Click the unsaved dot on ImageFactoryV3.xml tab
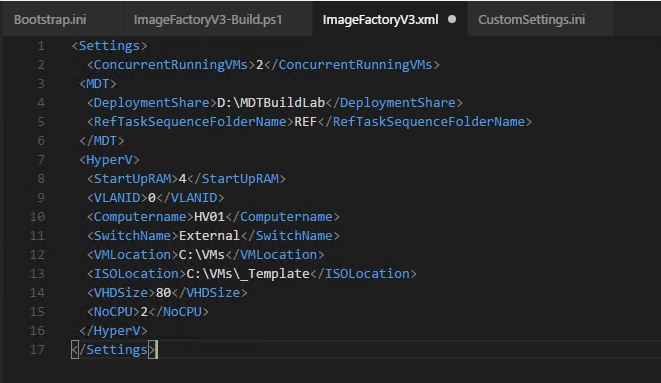661x383 pixels. click(x=452, y=19)
